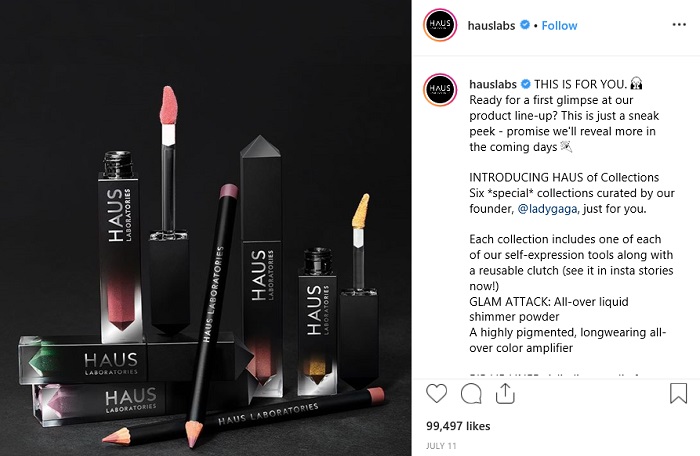The height and width of the screenshot is (456, 700).
Task: Click the upright HAUS Laboratories lip pencil
Action: point(211,313)
